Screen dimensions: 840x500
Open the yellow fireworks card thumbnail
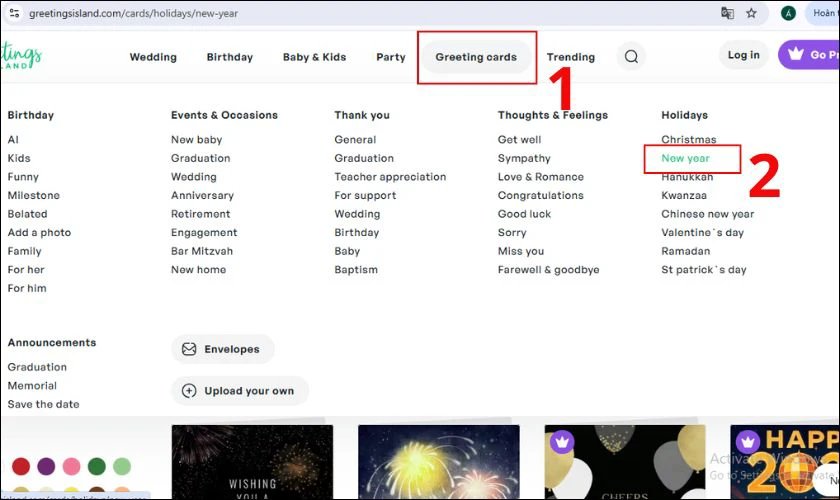tap(438, 462)
